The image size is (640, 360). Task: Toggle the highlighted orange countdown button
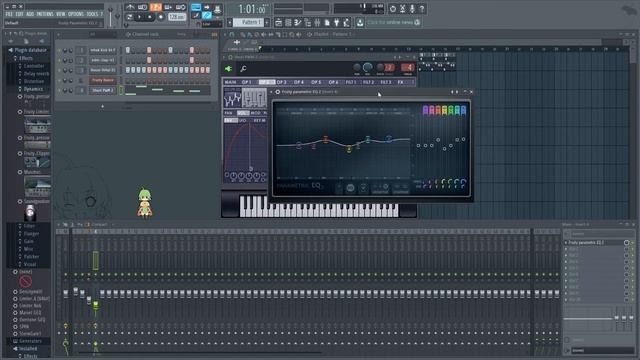pyautogui.click(x=156, y=7)
